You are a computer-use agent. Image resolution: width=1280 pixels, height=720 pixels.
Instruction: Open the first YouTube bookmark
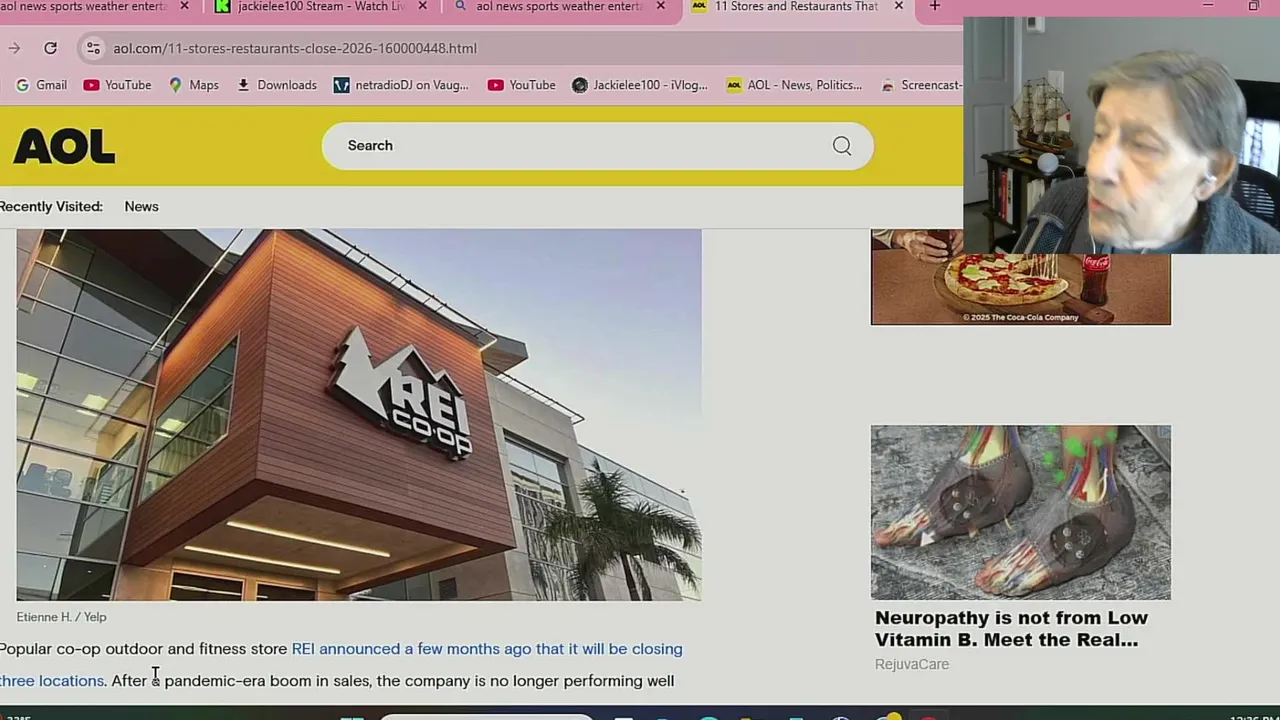117,85
